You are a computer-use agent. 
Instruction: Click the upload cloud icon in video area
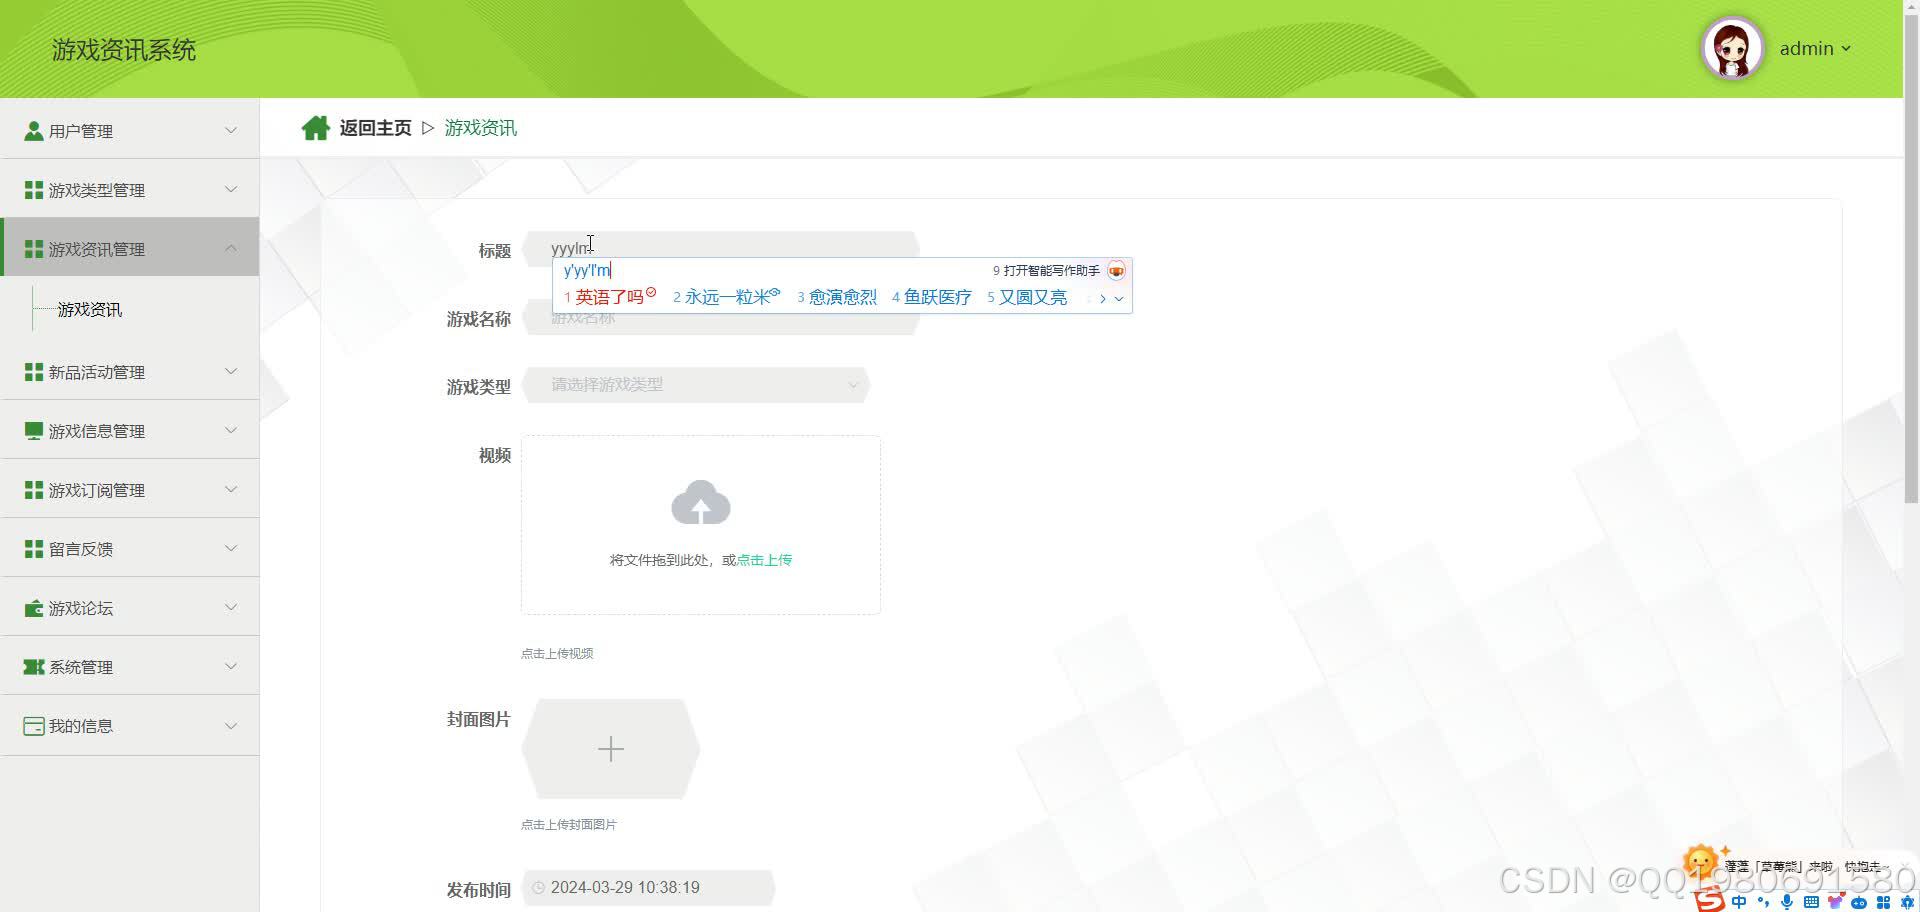click(x=700, y=504)
